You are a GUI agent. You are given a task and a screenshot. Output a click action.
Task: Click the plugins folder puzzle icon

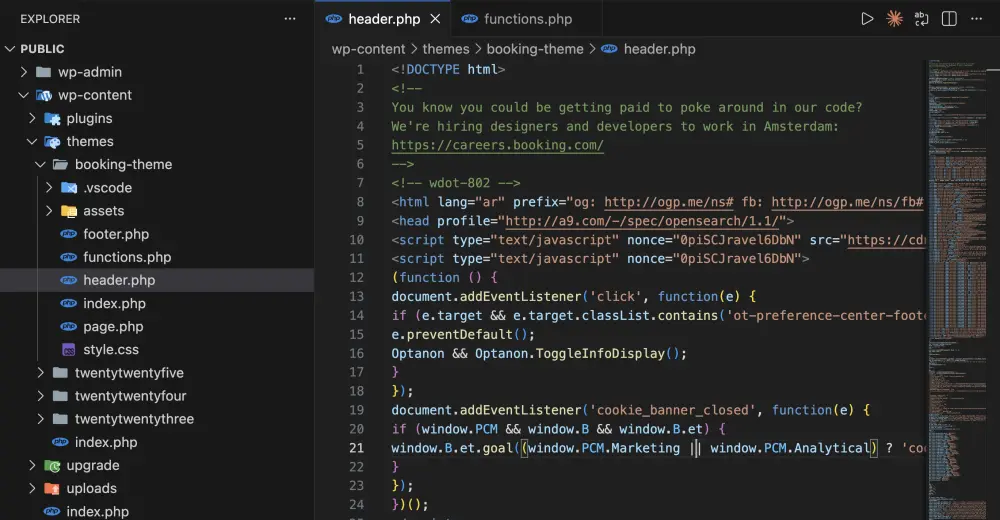[x=52, y=119]
